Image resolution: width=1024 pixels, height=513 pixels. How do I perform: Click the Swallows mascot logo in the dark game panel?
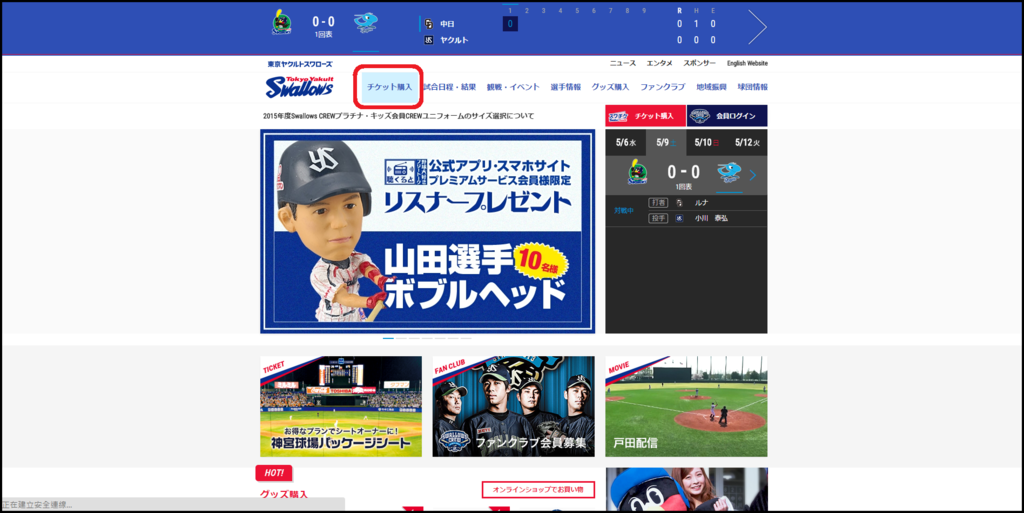[x=637, y=172]
